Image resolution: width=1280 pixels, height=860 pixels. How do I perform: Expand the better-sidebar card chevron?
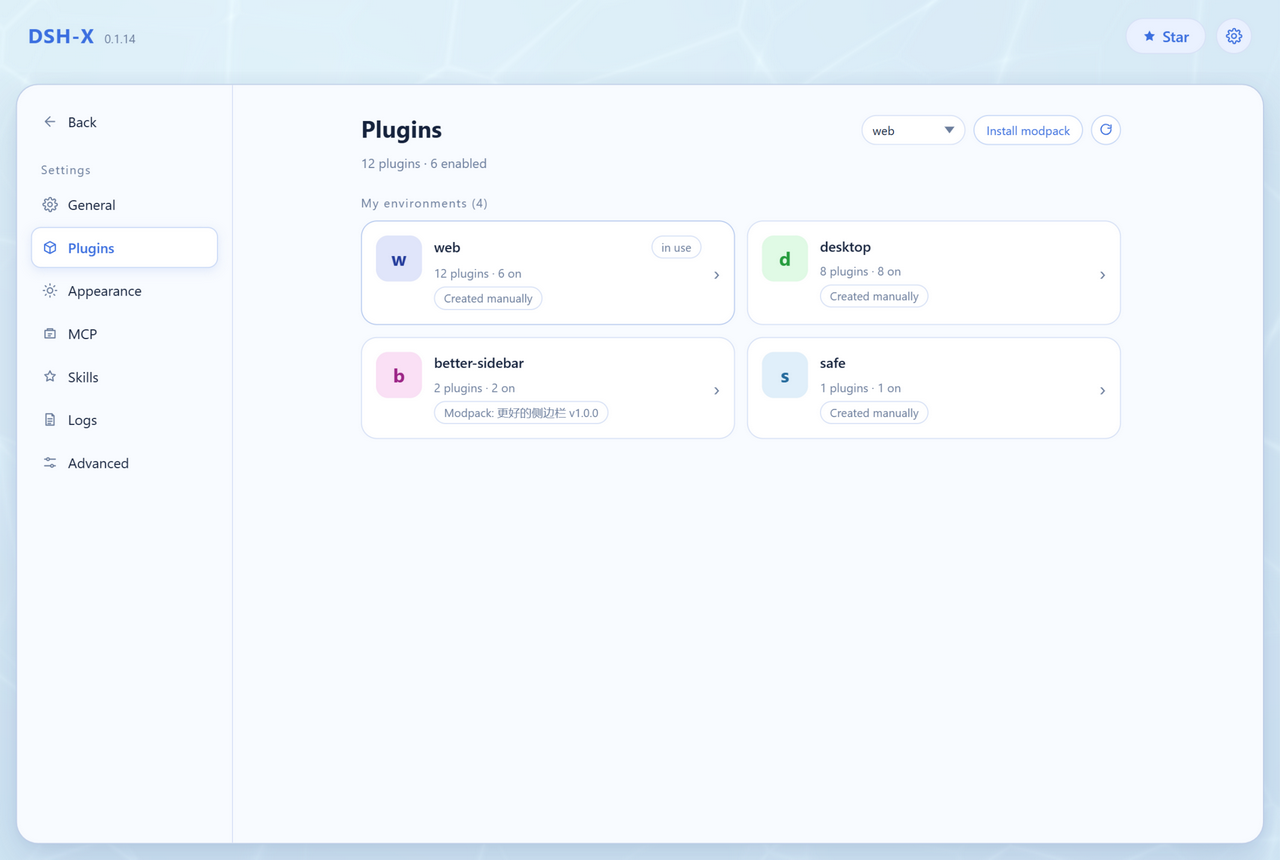point(716,391)
